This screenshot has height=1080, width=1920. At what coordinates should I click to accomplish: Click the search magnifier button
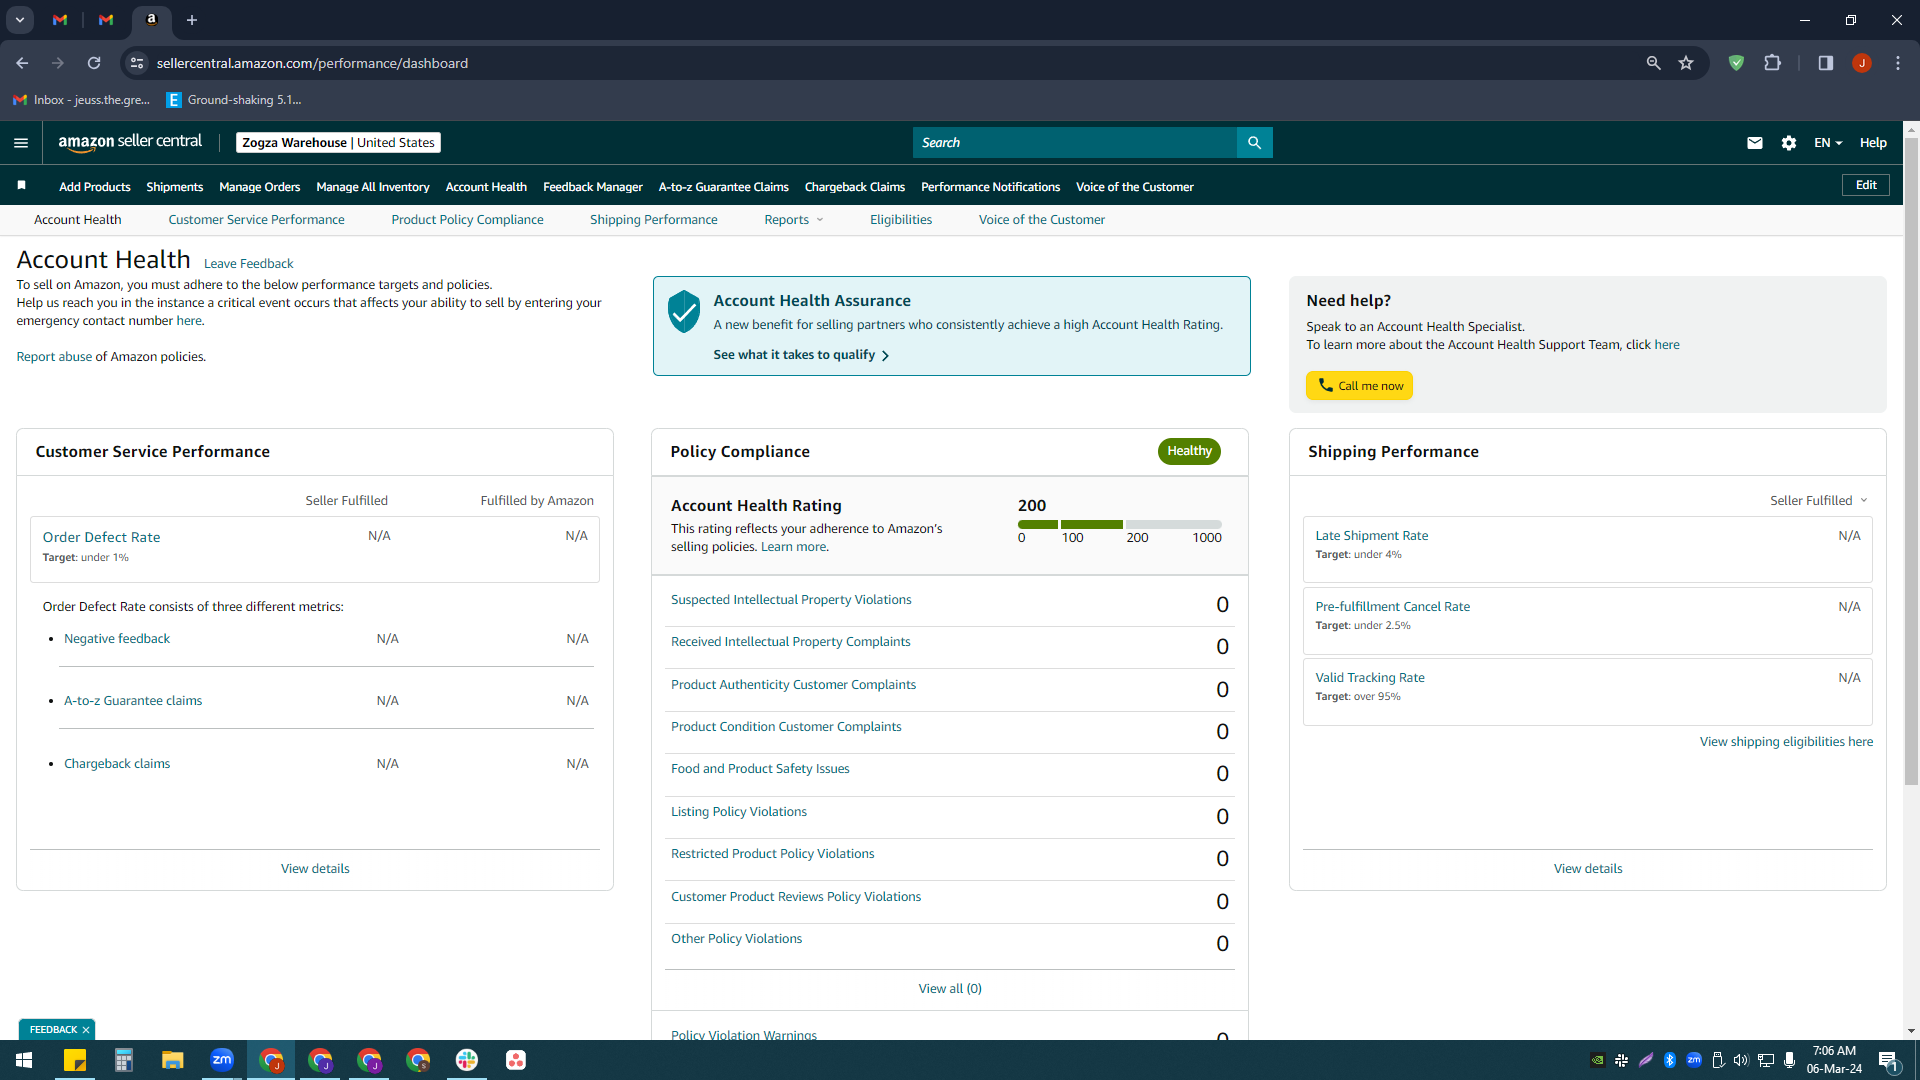(1254, 143)
